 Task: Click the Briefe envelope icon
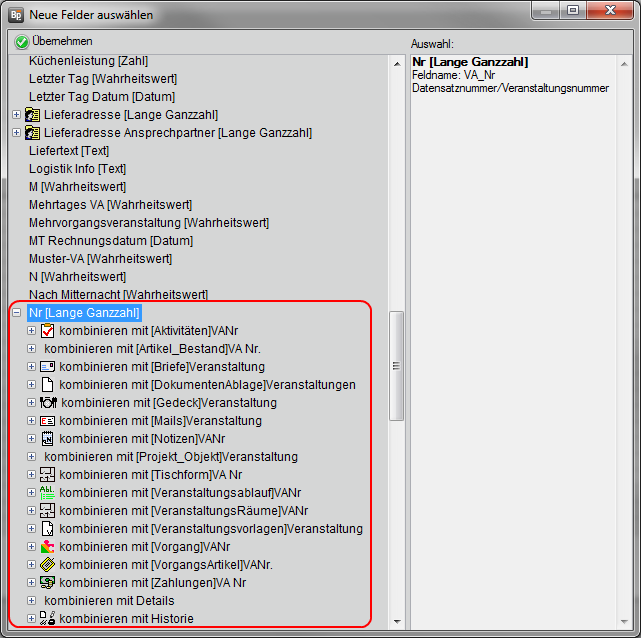[x=47, y=367]
